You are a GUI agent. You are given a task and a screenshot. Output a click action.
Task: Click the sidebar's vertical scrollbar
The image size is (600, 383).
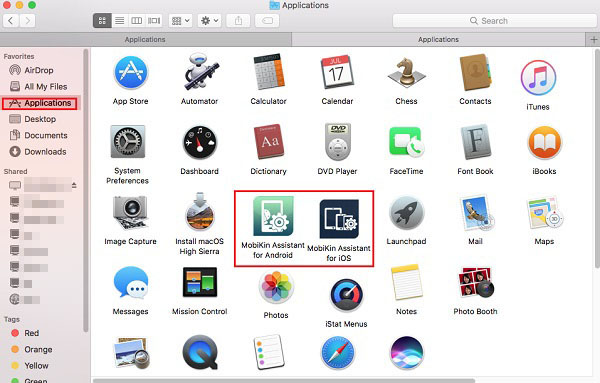click(86, 190)
